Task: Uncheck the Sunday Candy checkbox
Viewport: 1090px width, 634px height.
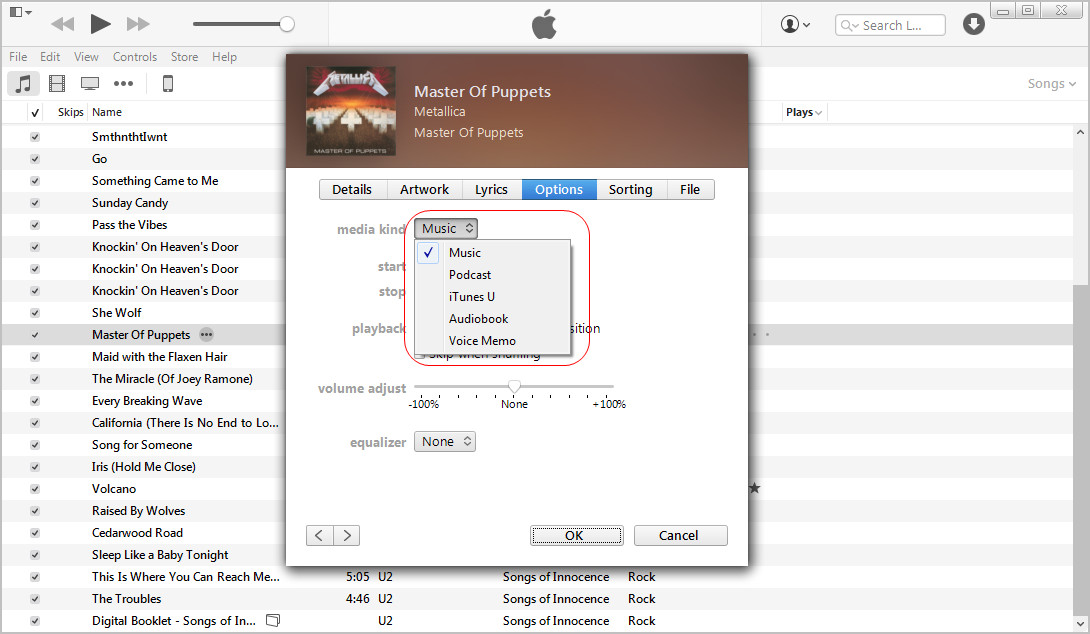Action: point(35,203)
